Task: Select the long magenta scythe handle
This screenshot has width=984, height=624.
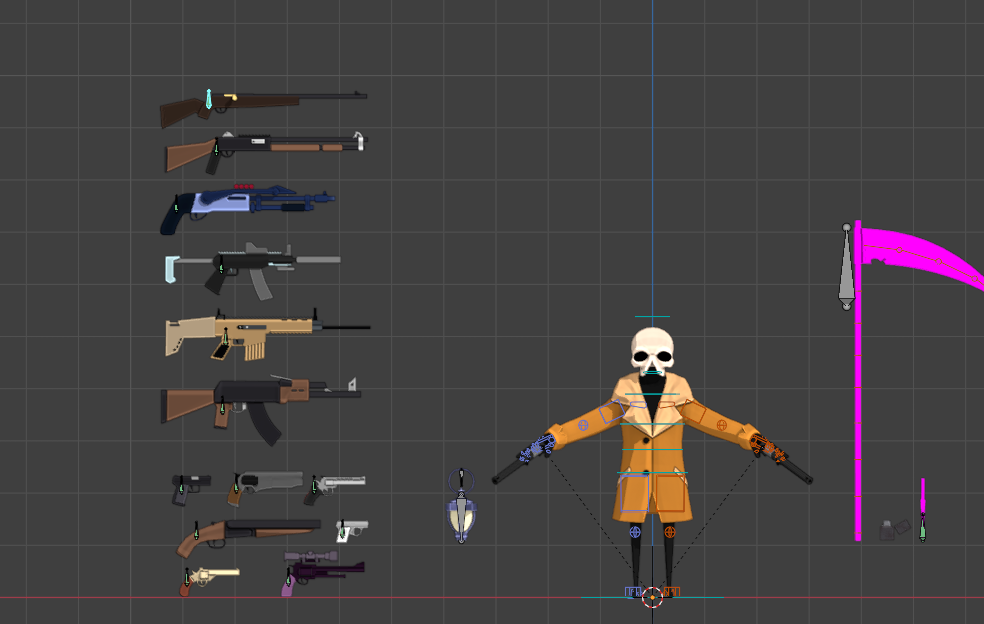Action: (858, 400)
